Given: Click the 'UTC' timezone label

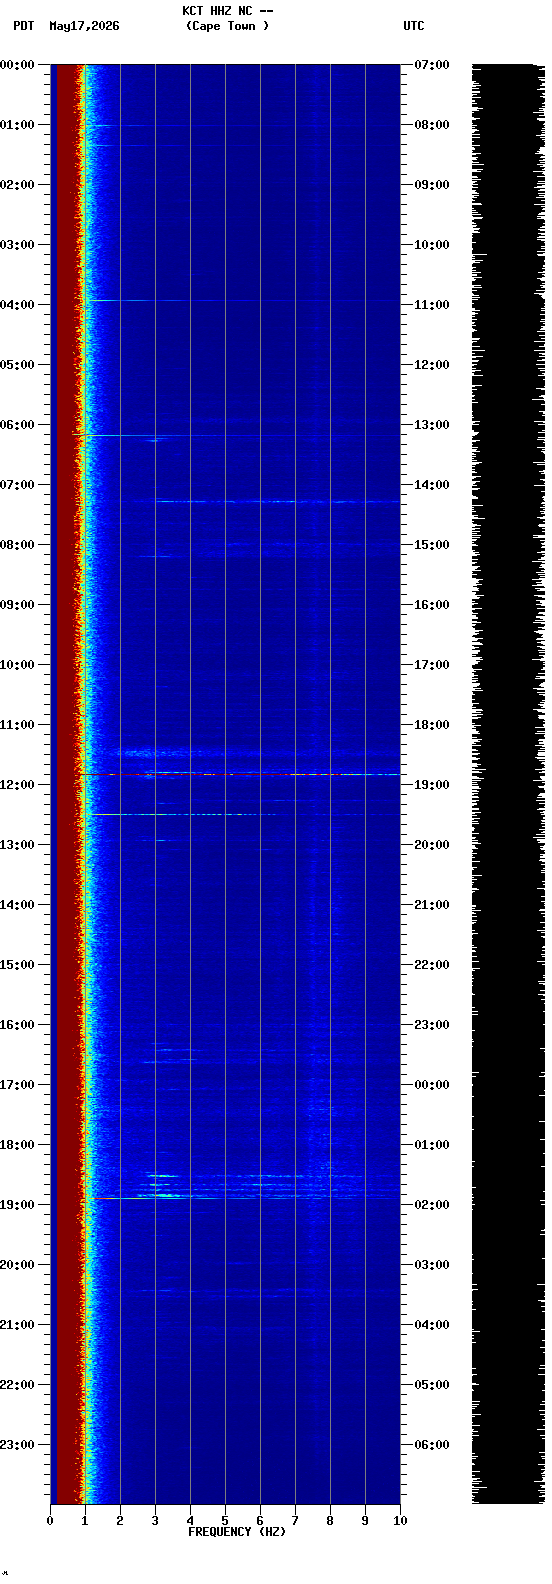Looking at the screenshot, I should pyautogui.click(x=414, y=26).
